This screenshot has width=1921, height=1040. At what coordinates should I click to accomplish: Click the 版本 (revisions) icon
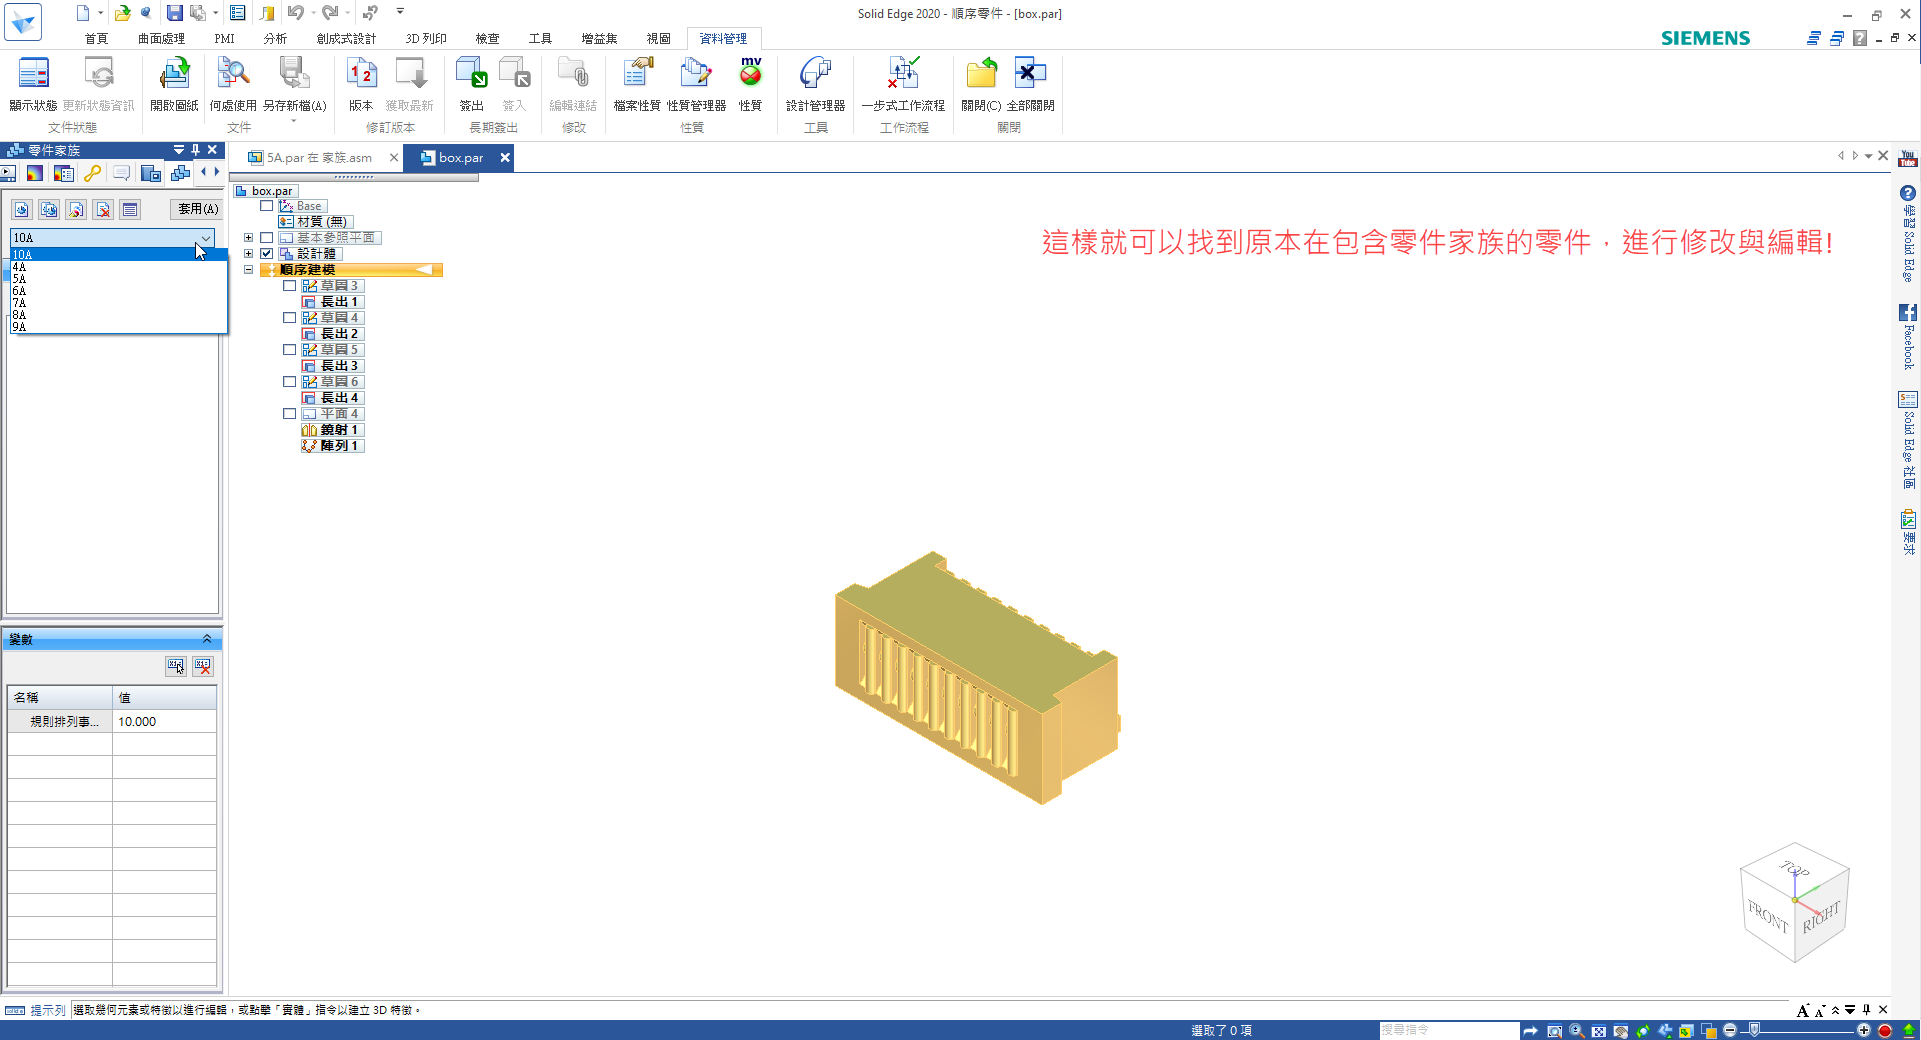click(x=361, y=74)
